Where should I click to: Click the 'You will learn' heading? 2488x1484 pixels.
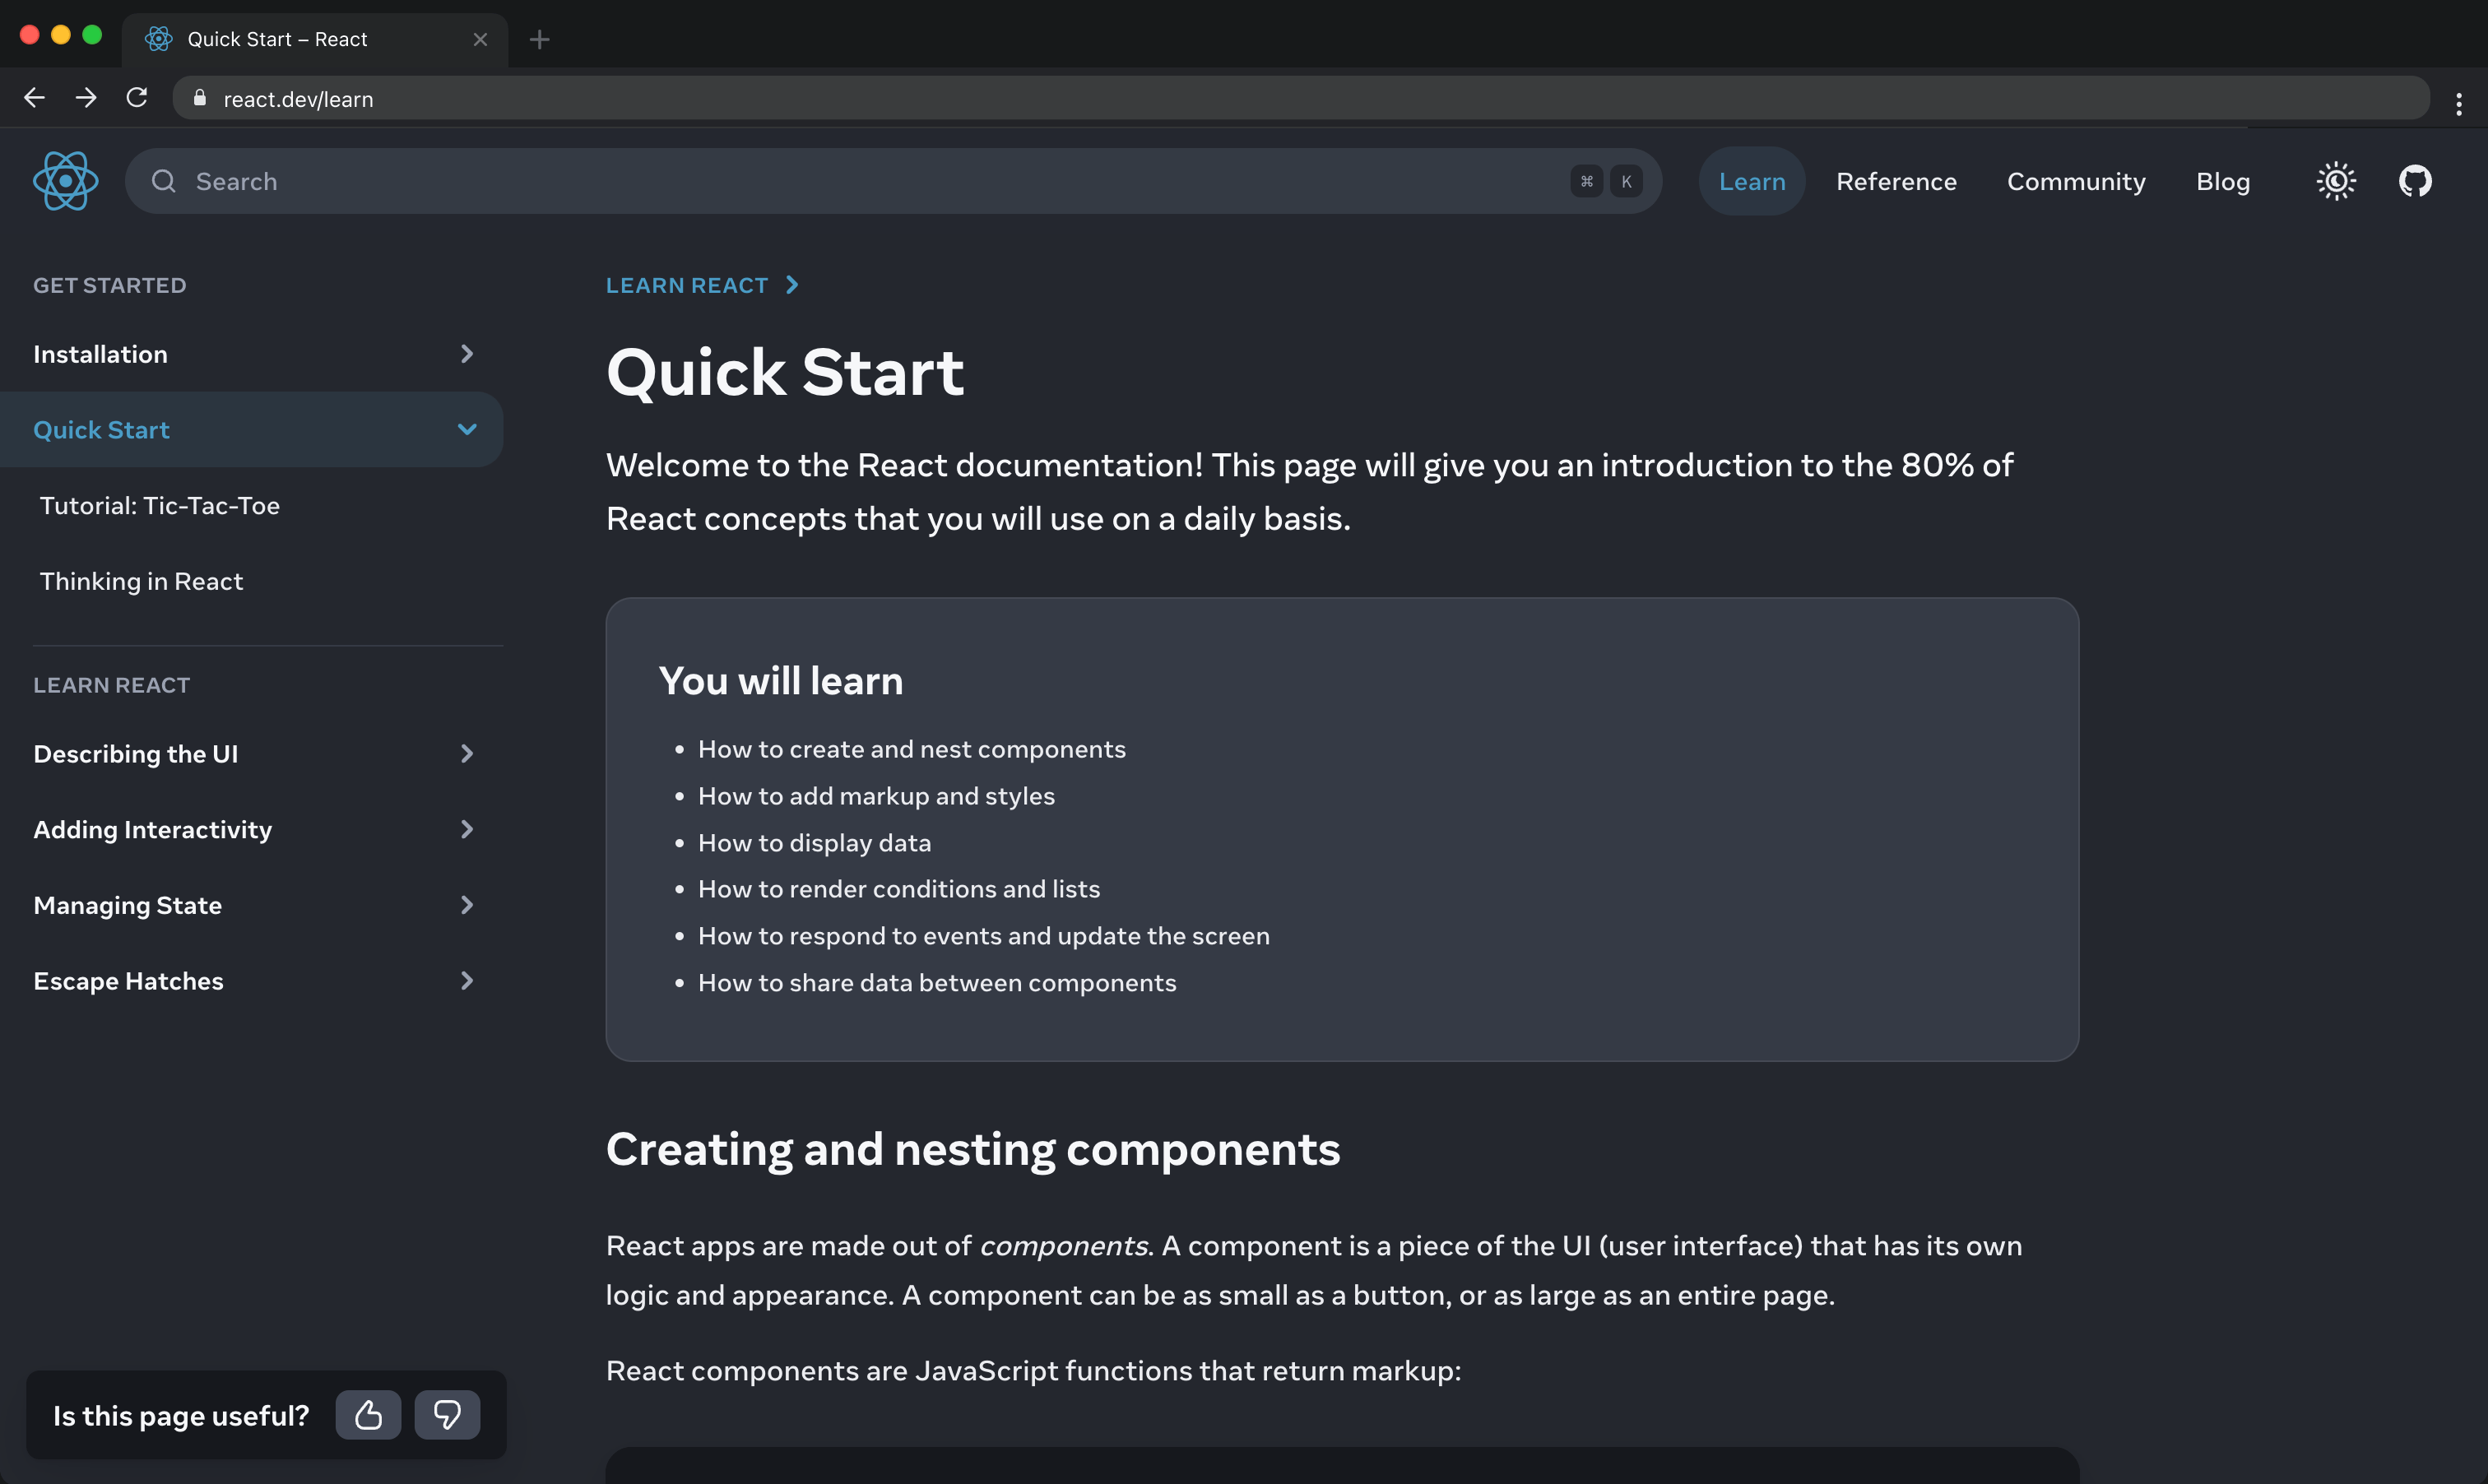pos(781,681)
